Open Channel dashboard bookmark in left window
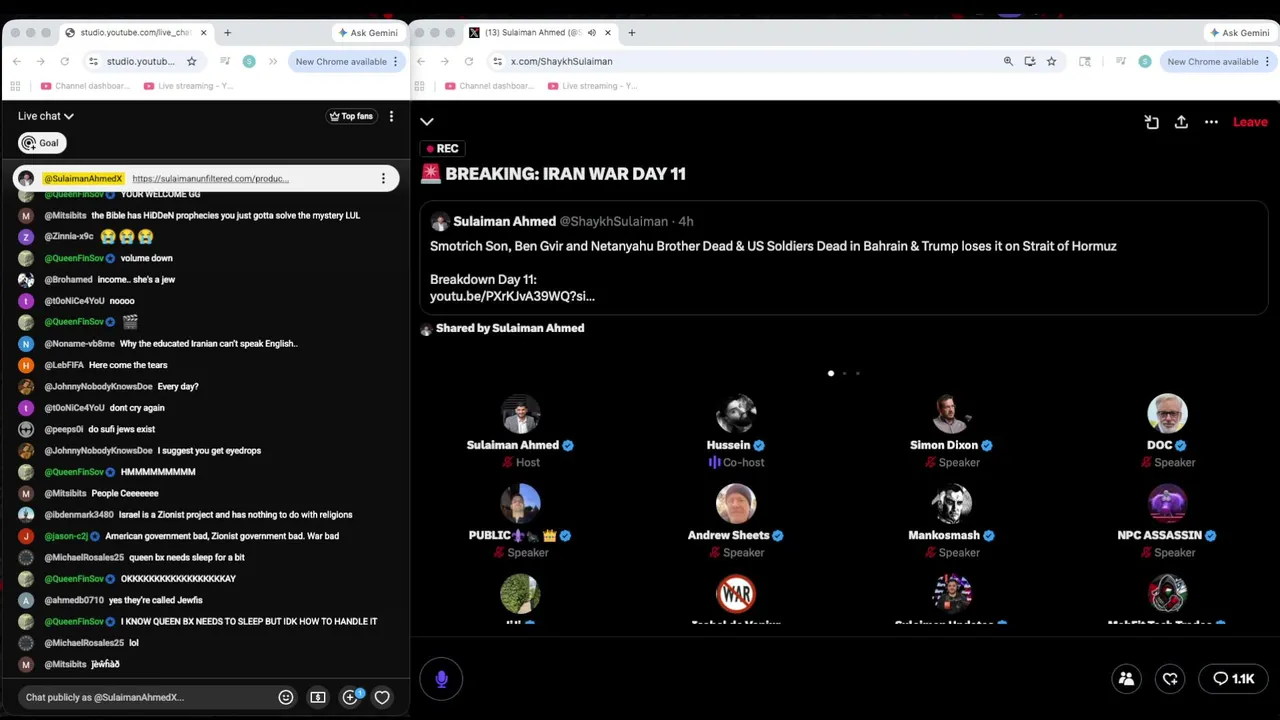1280x720 pixels. [x=87, y=86]
